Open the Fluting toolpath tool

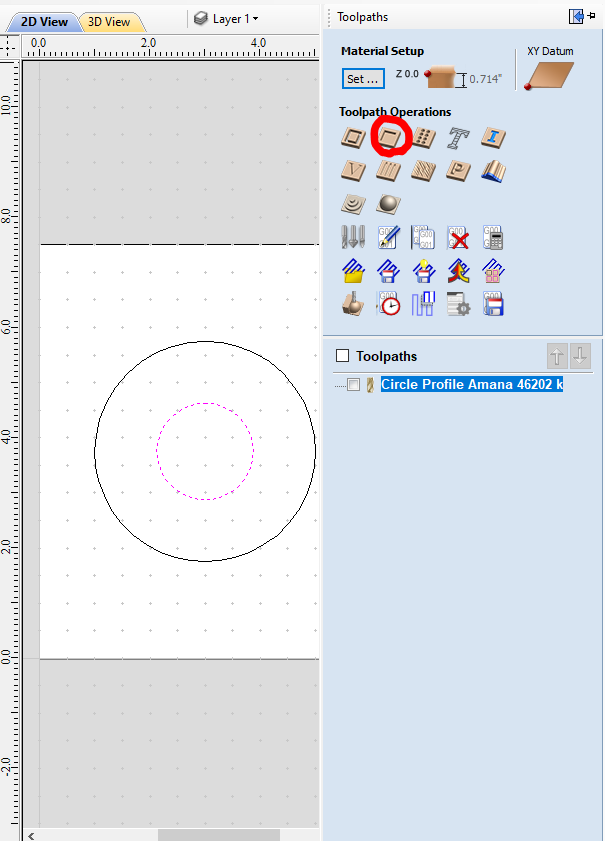(x=388, y=171)
